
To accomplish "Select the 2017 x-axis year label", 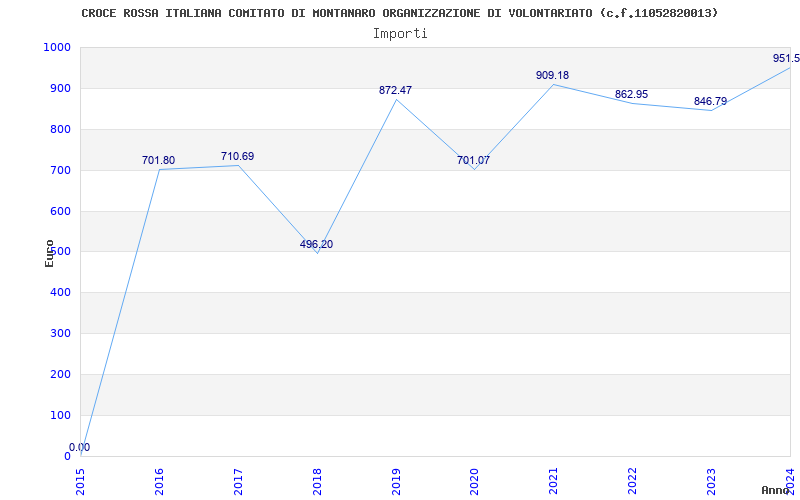I will (238, 481).
